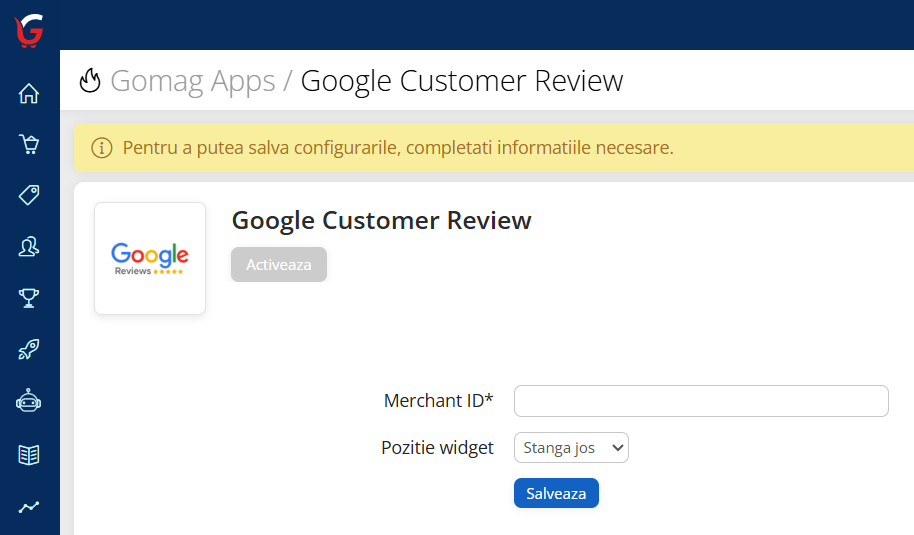
Task: Open the Pozitie widget dropdown
Action: [x=571, y=448]
